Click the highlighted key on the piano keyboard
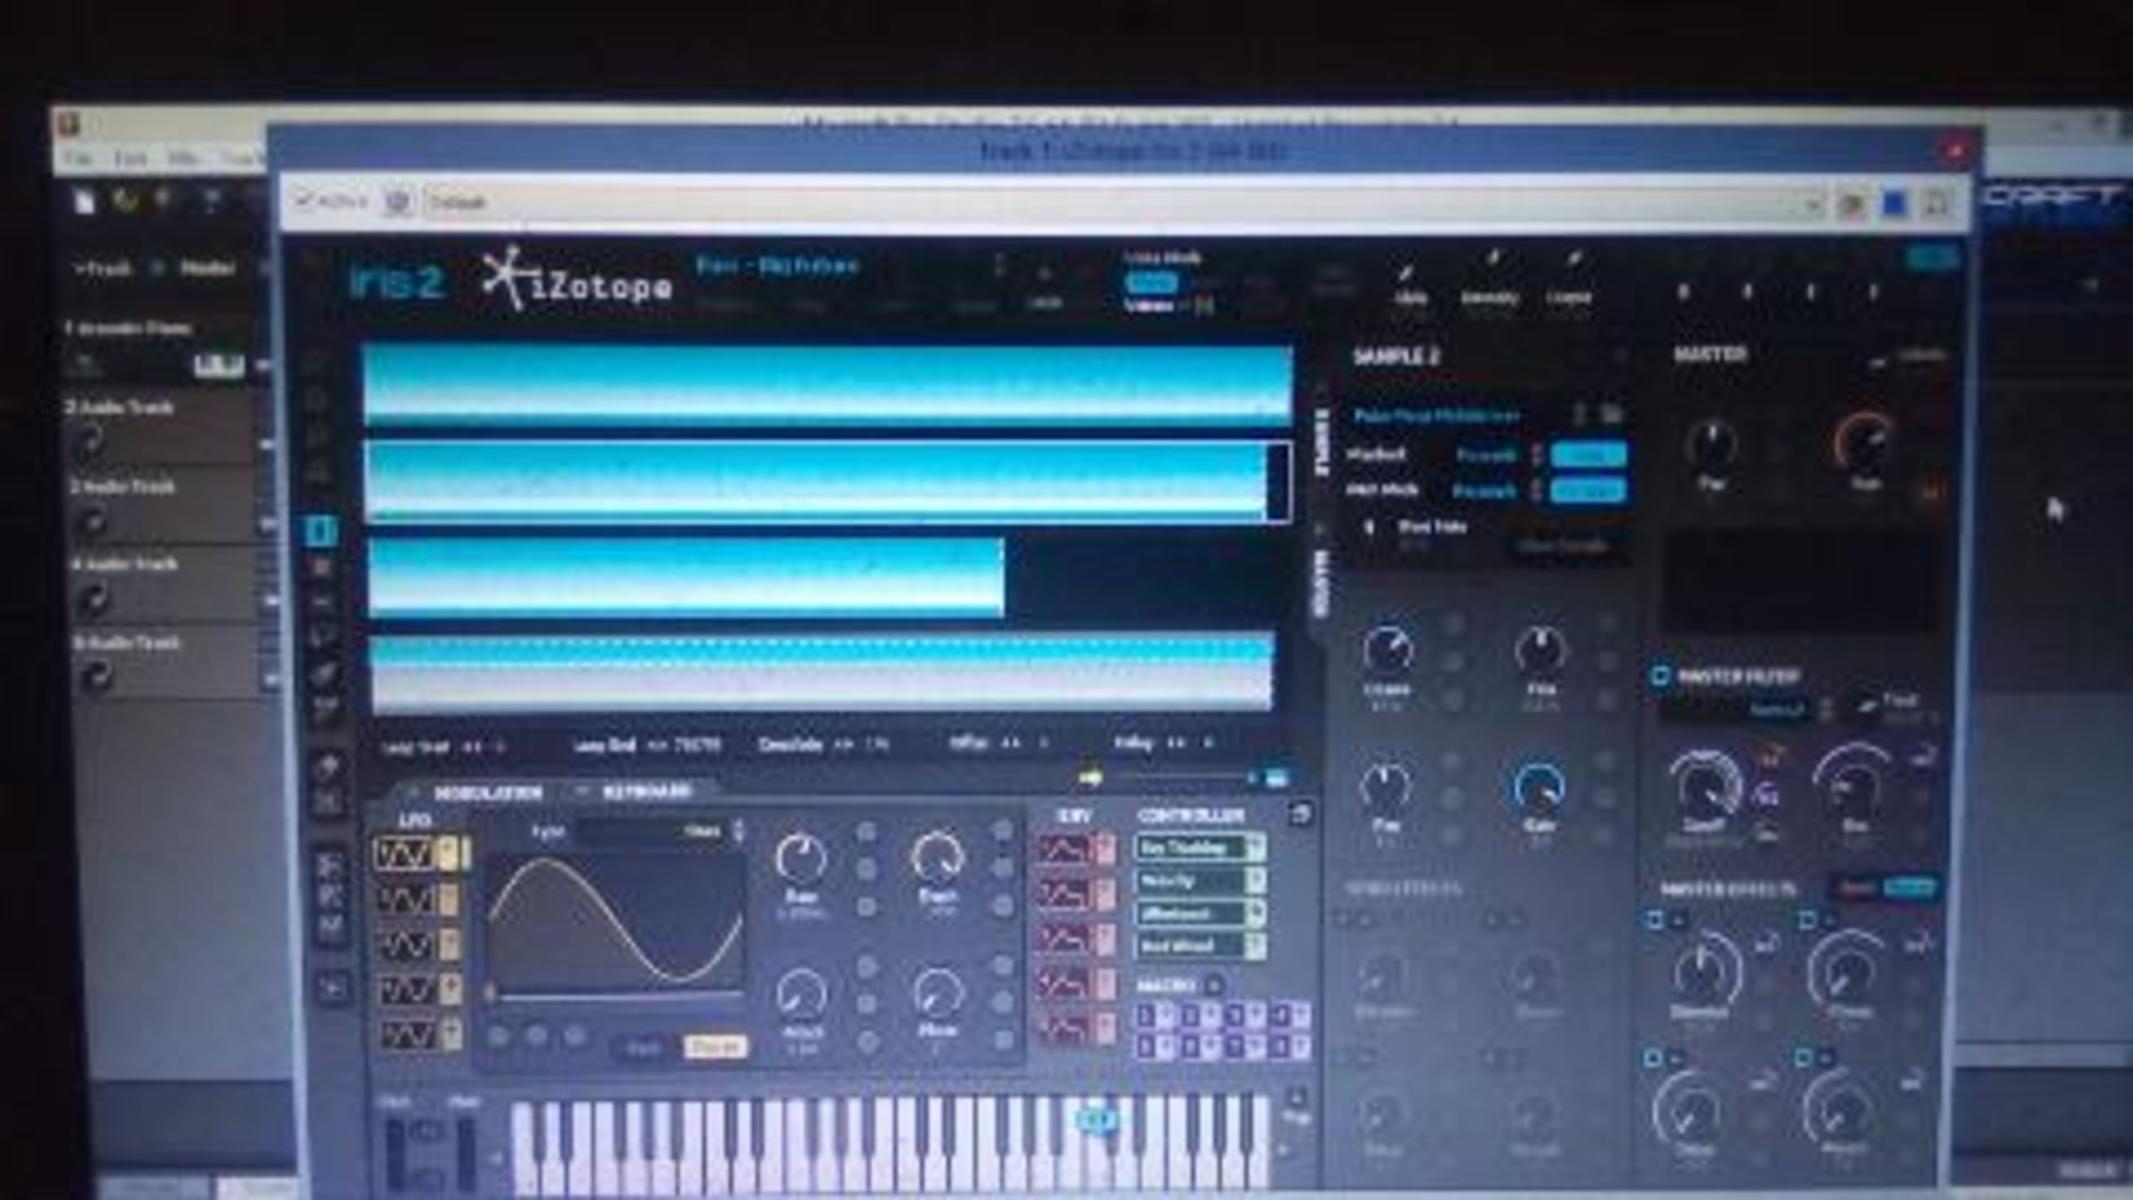2133x1200 pixels. [x=1097, y=1121]
